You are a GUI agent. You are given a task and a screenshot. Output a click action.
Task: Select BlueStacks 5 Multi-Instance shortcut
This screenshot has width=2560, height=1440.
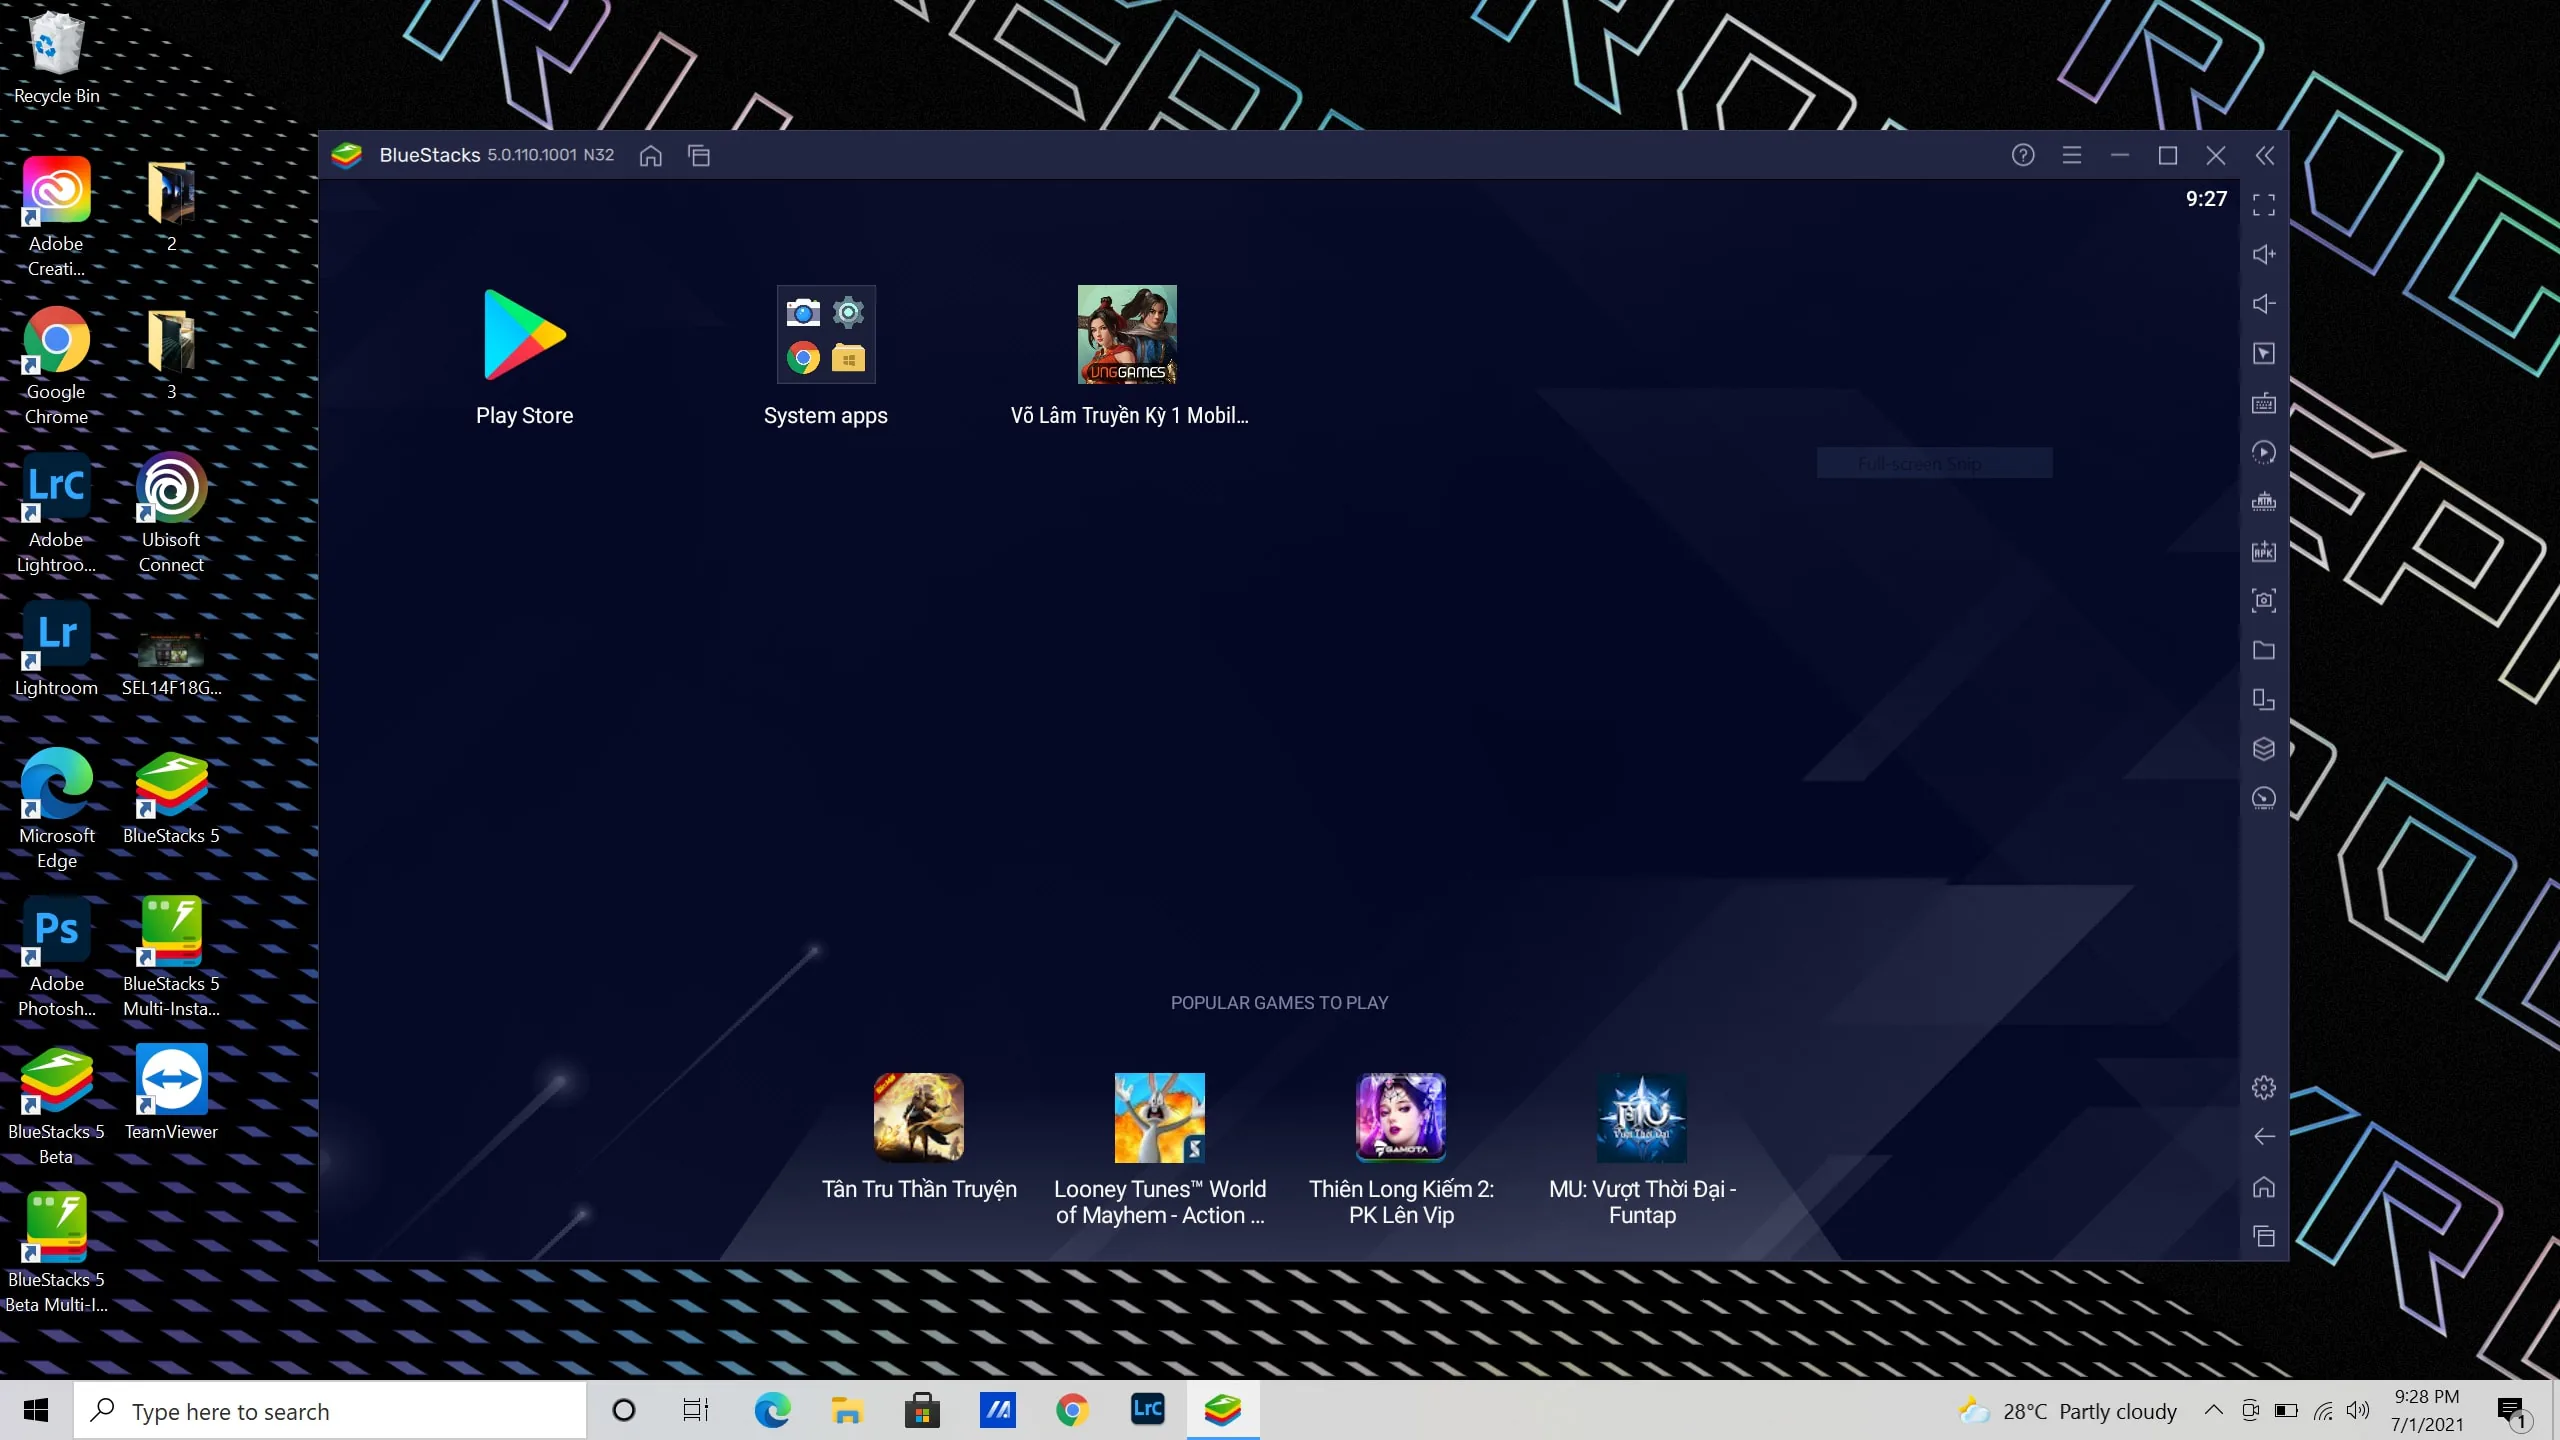point(171,957)
